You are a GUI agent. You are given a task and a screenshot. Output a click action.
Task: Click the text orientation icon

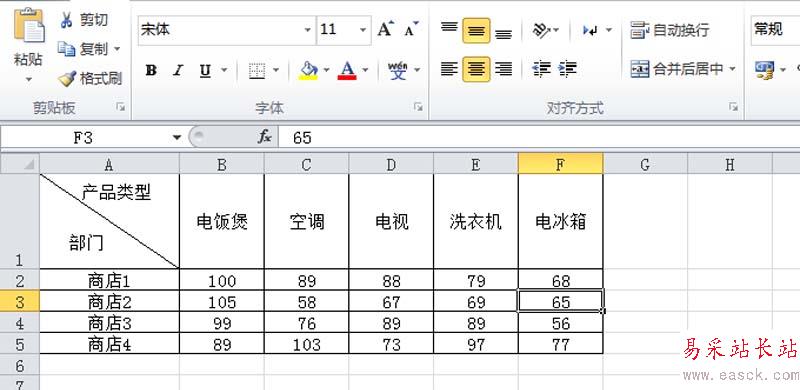pos(540,30)
